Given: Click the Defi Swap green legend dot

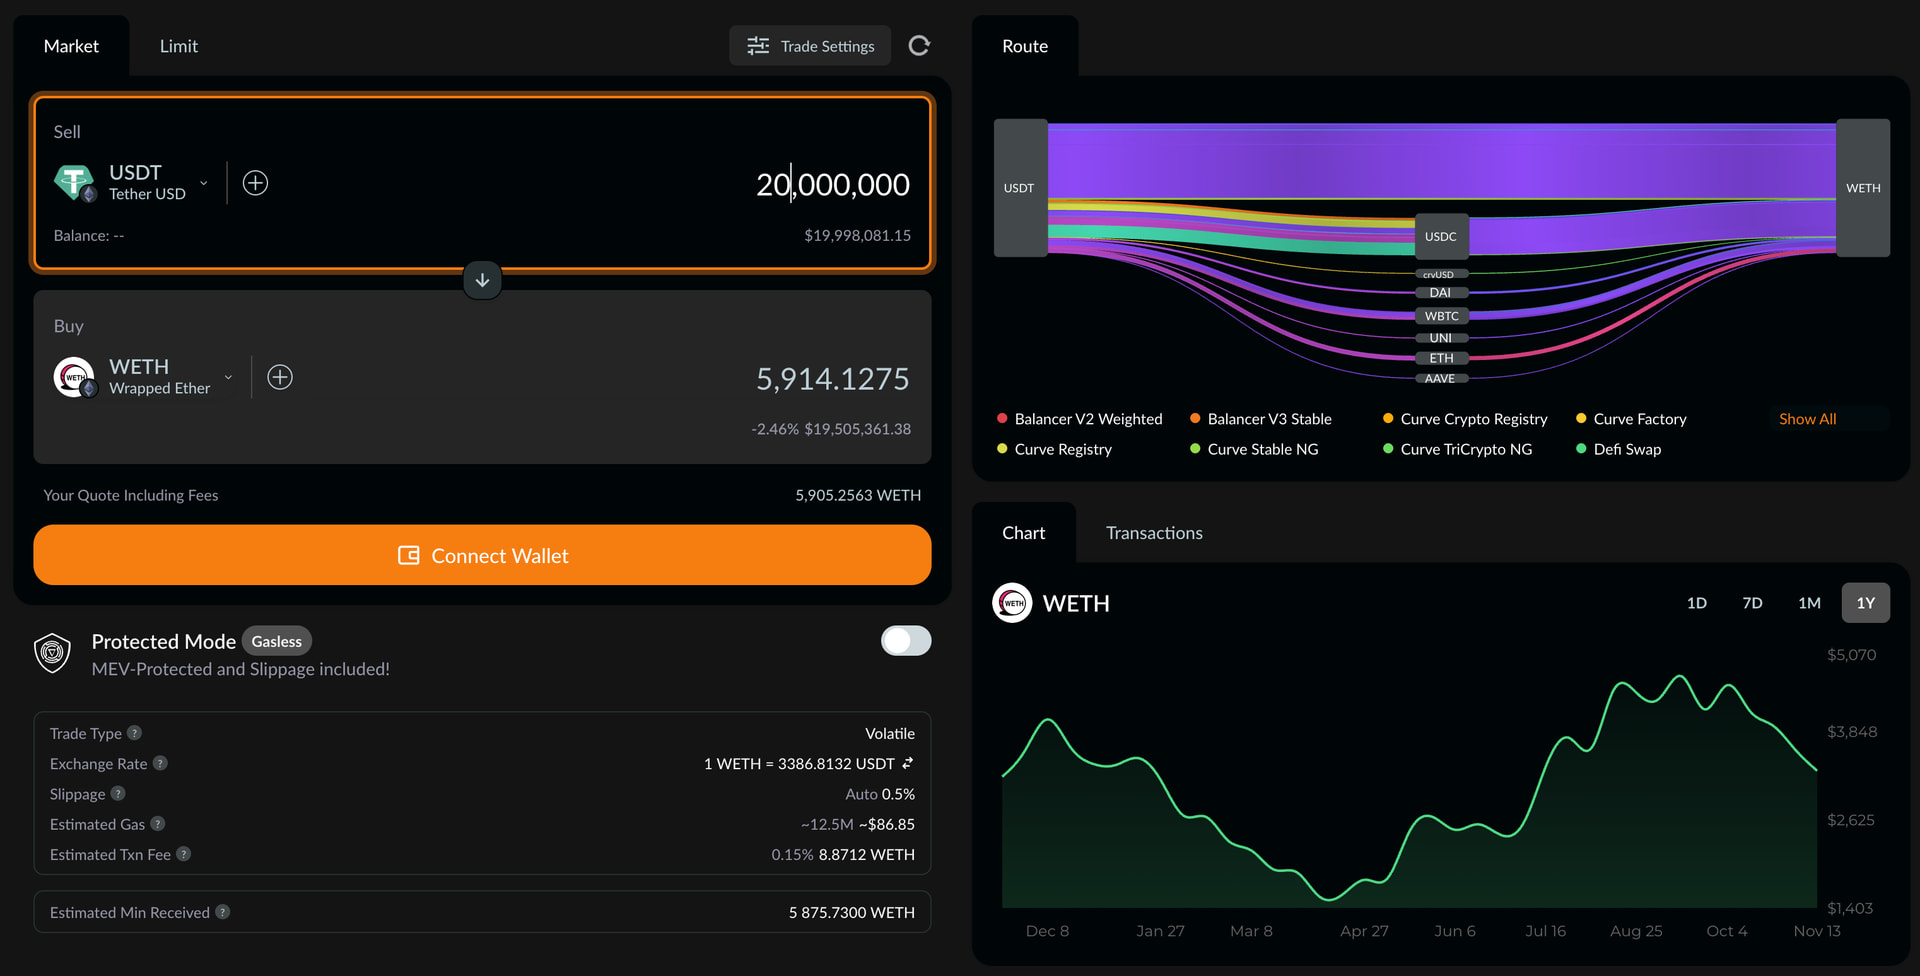Looking at the screenshot, I should (x=1581, y=449).
